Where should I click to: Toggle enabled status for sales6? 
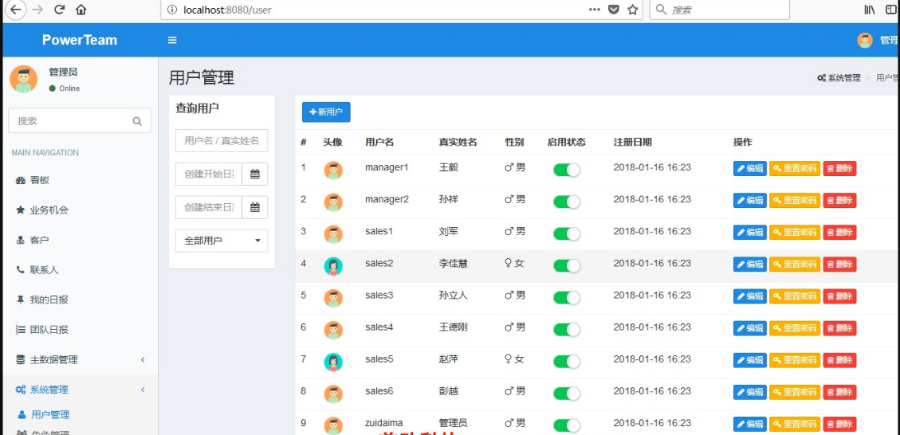567,394
